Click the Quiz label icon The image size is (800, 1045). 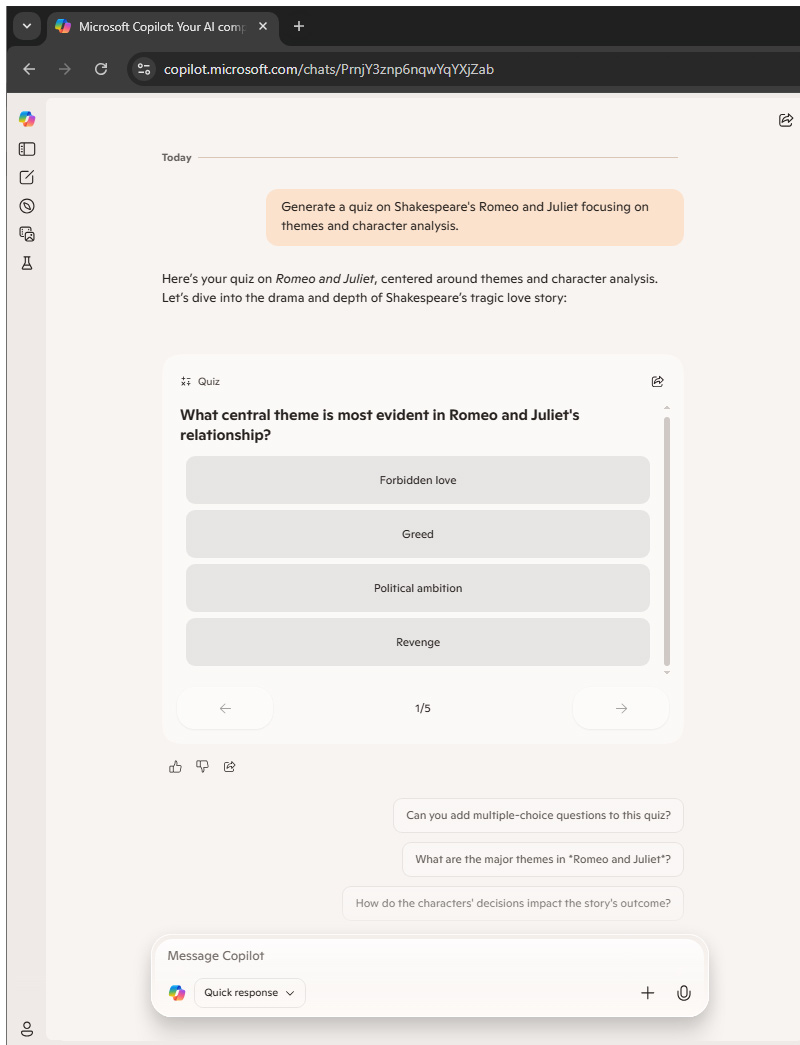[x=186, y=381]
